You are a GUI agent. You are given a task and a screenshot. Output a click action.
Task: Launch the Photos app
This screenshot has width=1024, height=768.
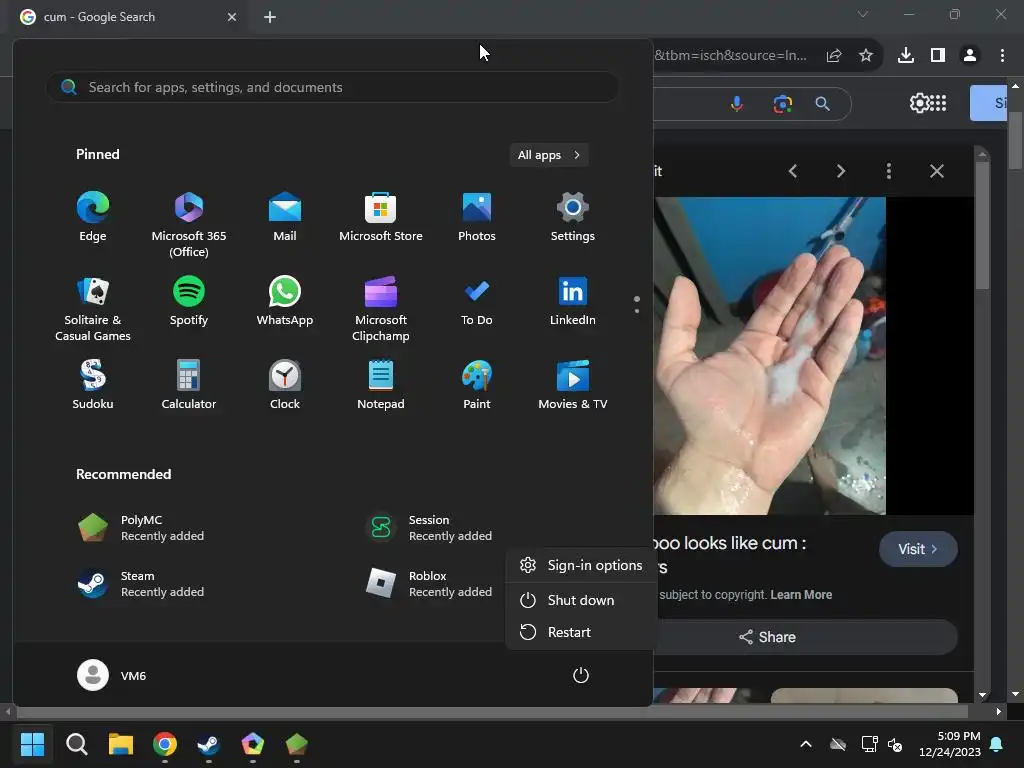[477, 217]
